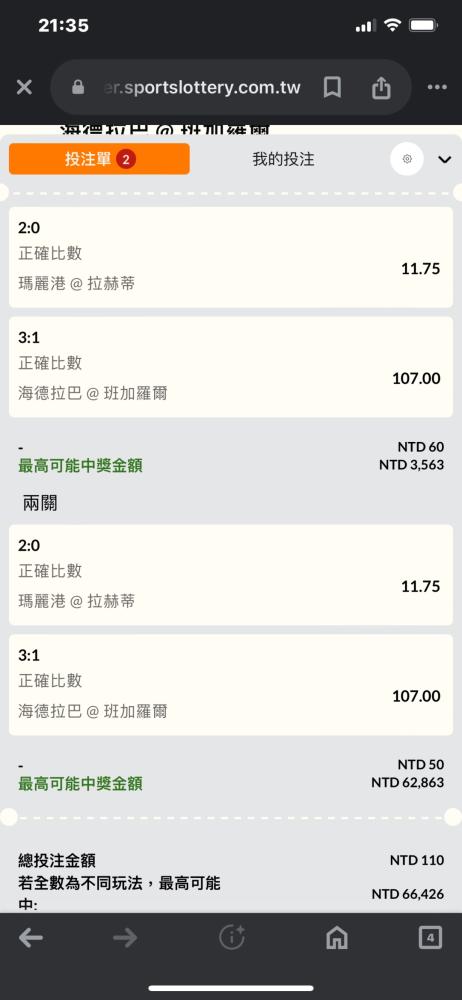This screenshot has height=1000, width=462.
Task: Switch to the 投注單 tab
Action: click(100, 159)
